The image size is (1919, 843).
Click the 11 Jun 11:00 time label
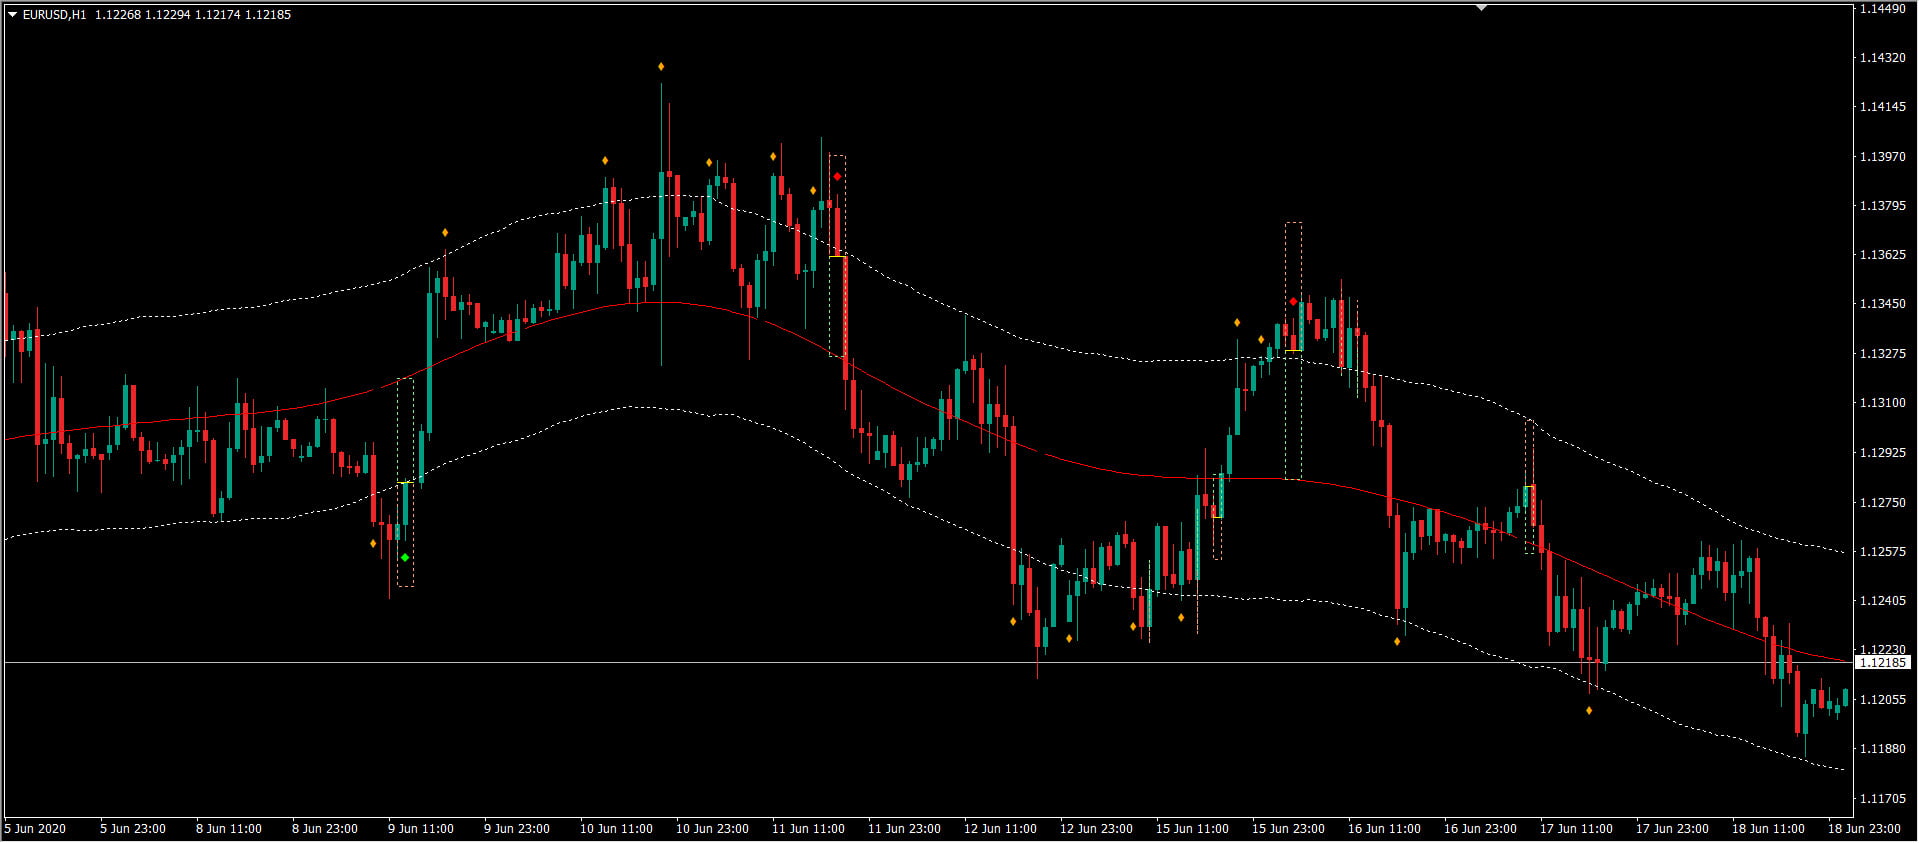point(808,829)
